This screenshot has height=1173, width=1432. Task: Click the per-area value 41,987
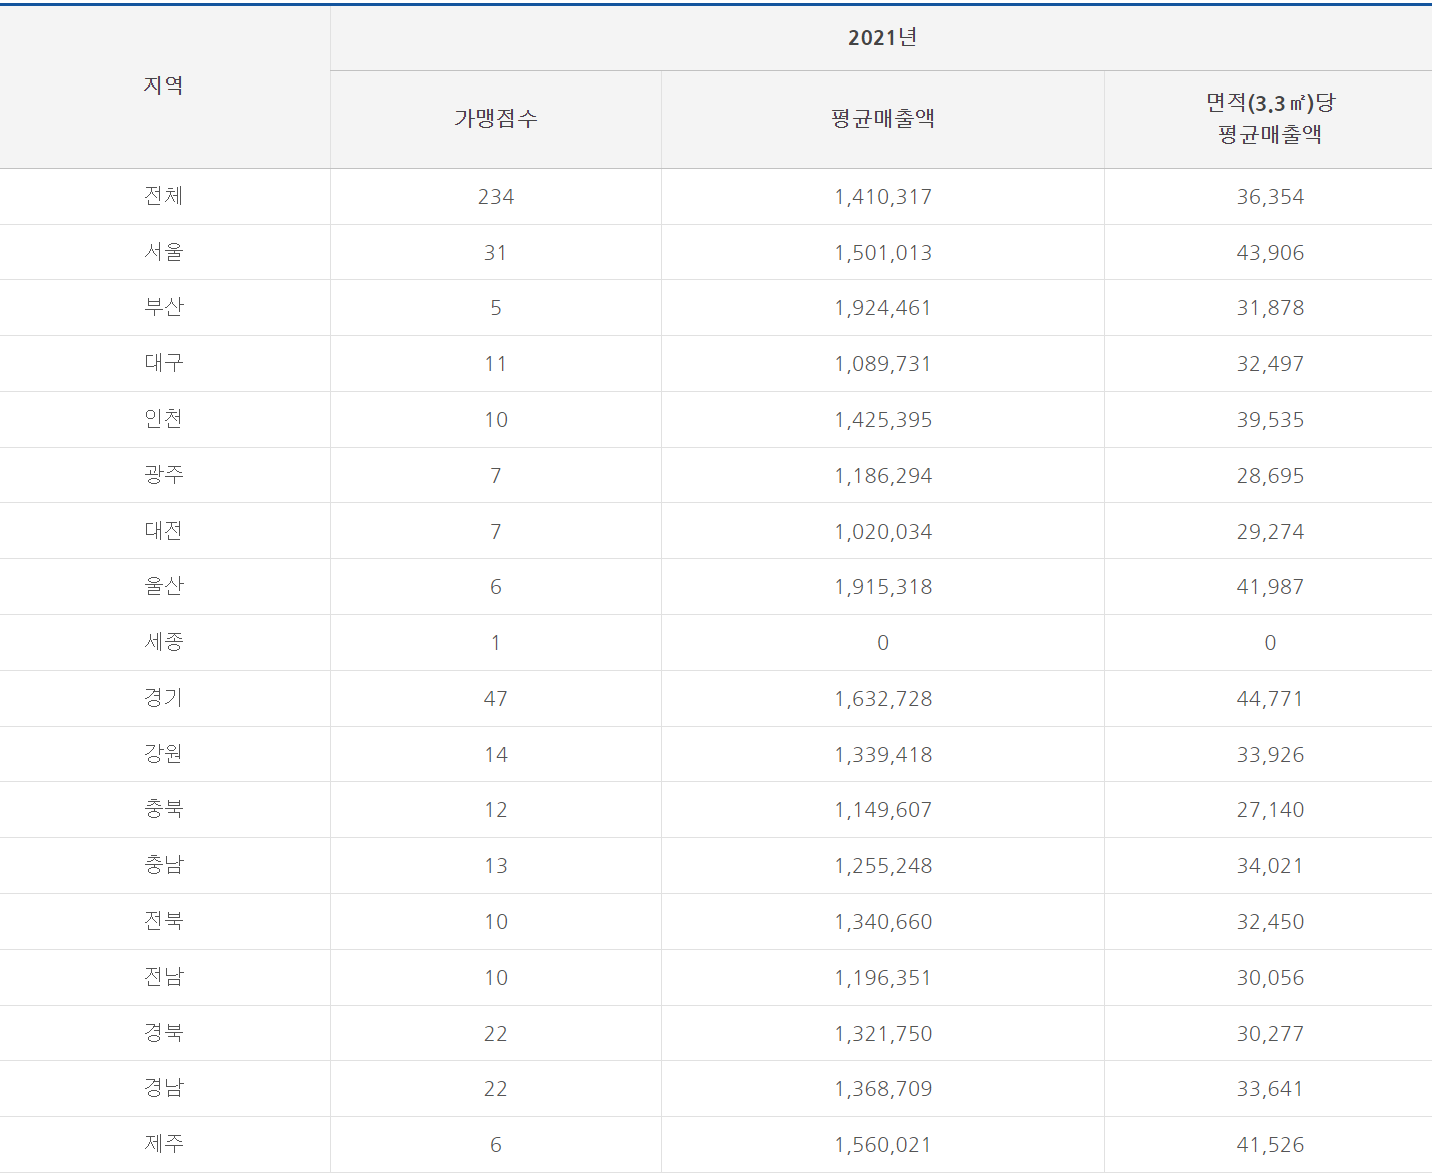click(1270, 587)
